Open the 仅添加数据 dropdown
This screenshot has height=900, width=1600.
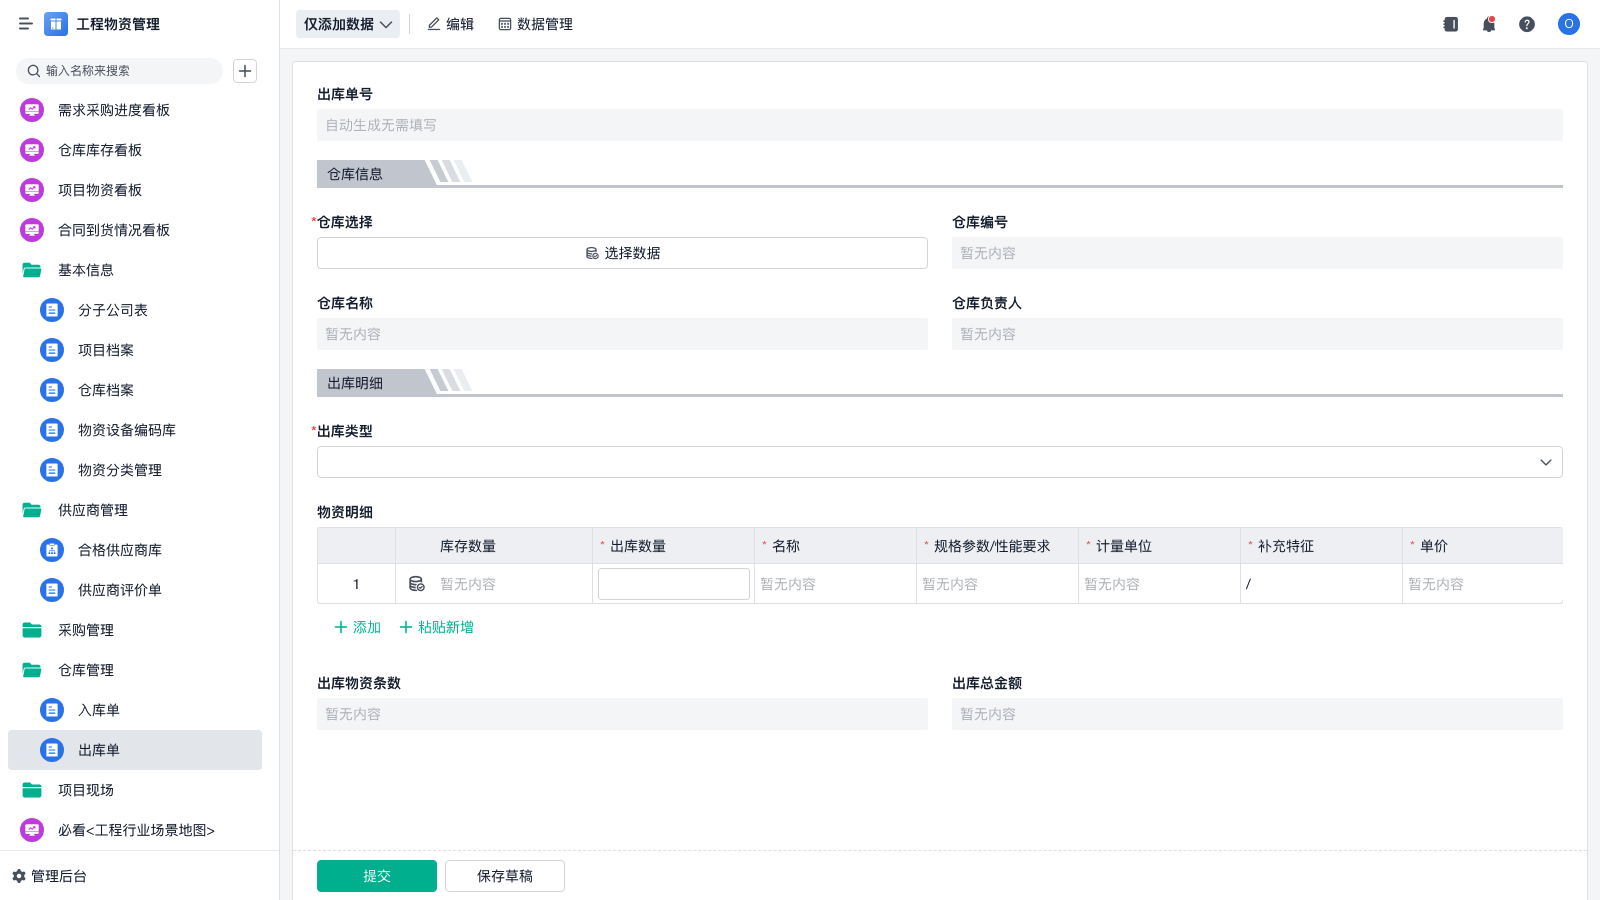[x=348, y=24]
